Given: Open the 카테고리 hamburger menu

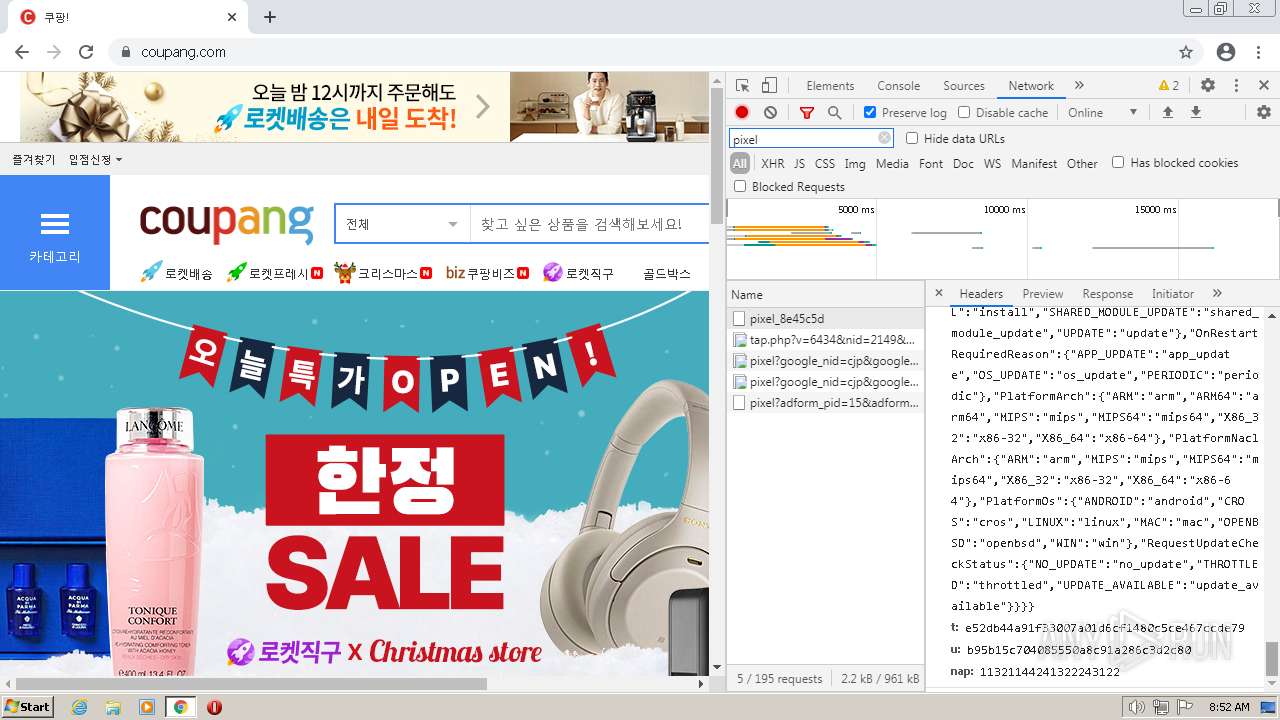Looking at the screenshot, I should (55, 233).
